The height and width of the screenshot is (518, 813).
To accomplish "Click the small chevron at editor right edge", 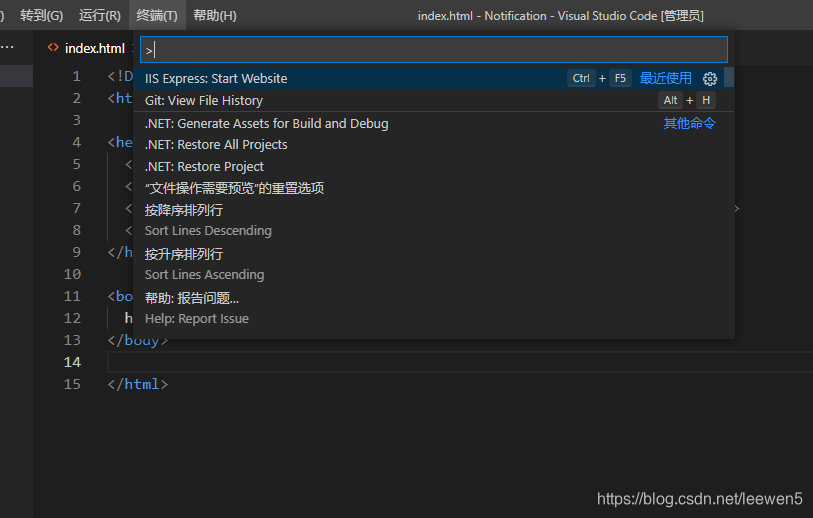I will (x=737, y=208).
